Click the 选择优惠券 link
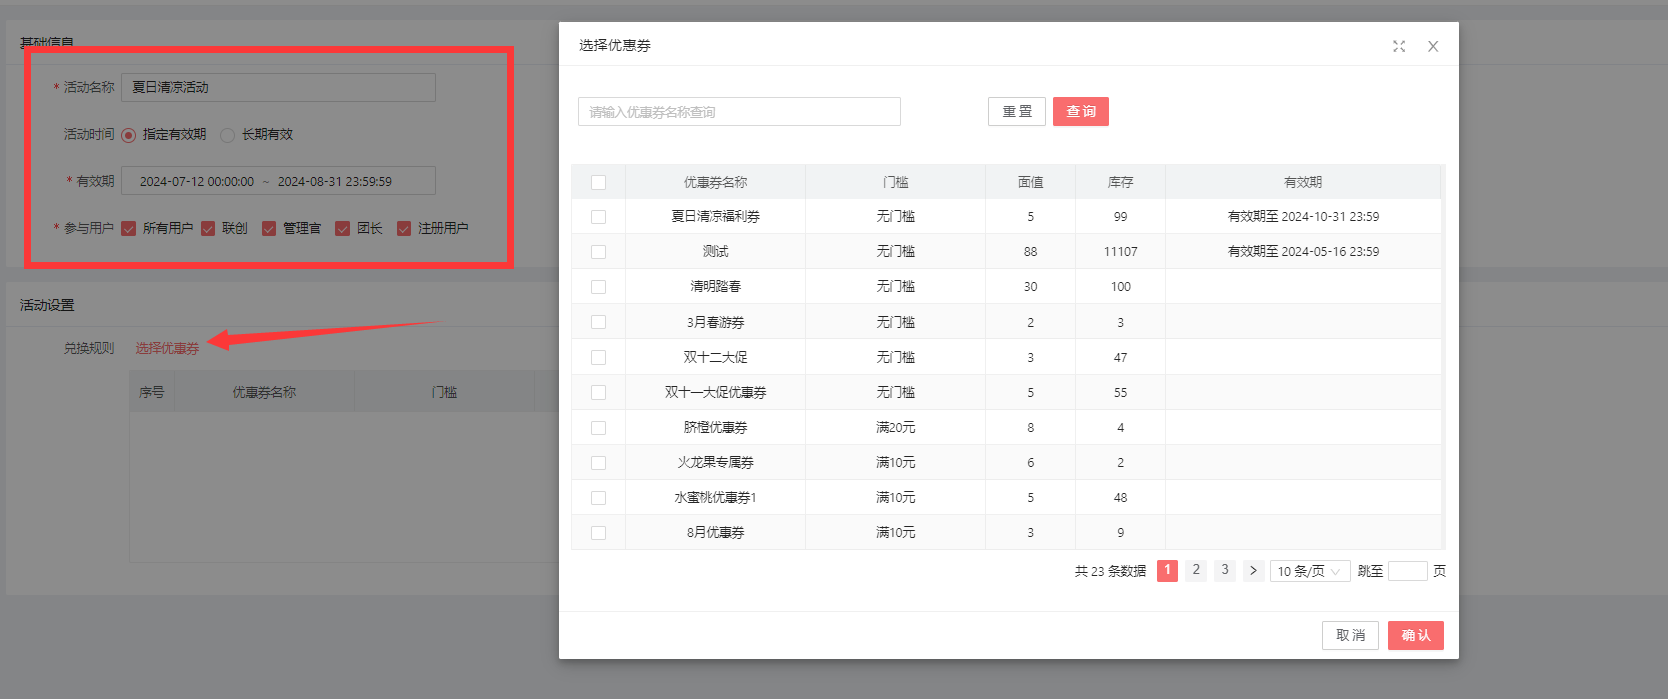 pos(167,348)
